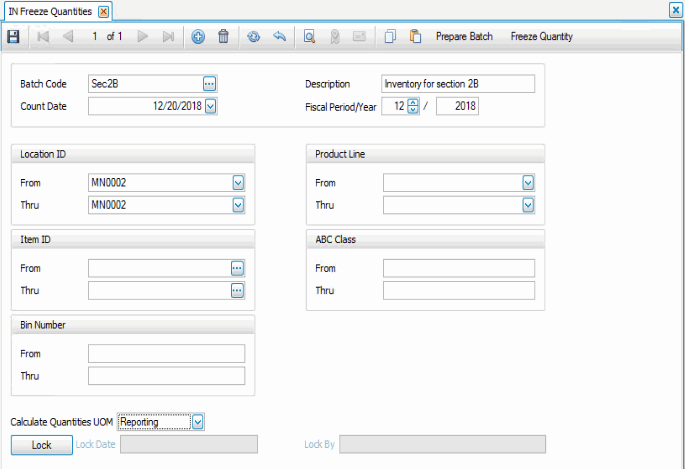Viewport: 685px width, 469px height.
Task: Open the Count Date calendar dropdown
Action: click(210, 105)
